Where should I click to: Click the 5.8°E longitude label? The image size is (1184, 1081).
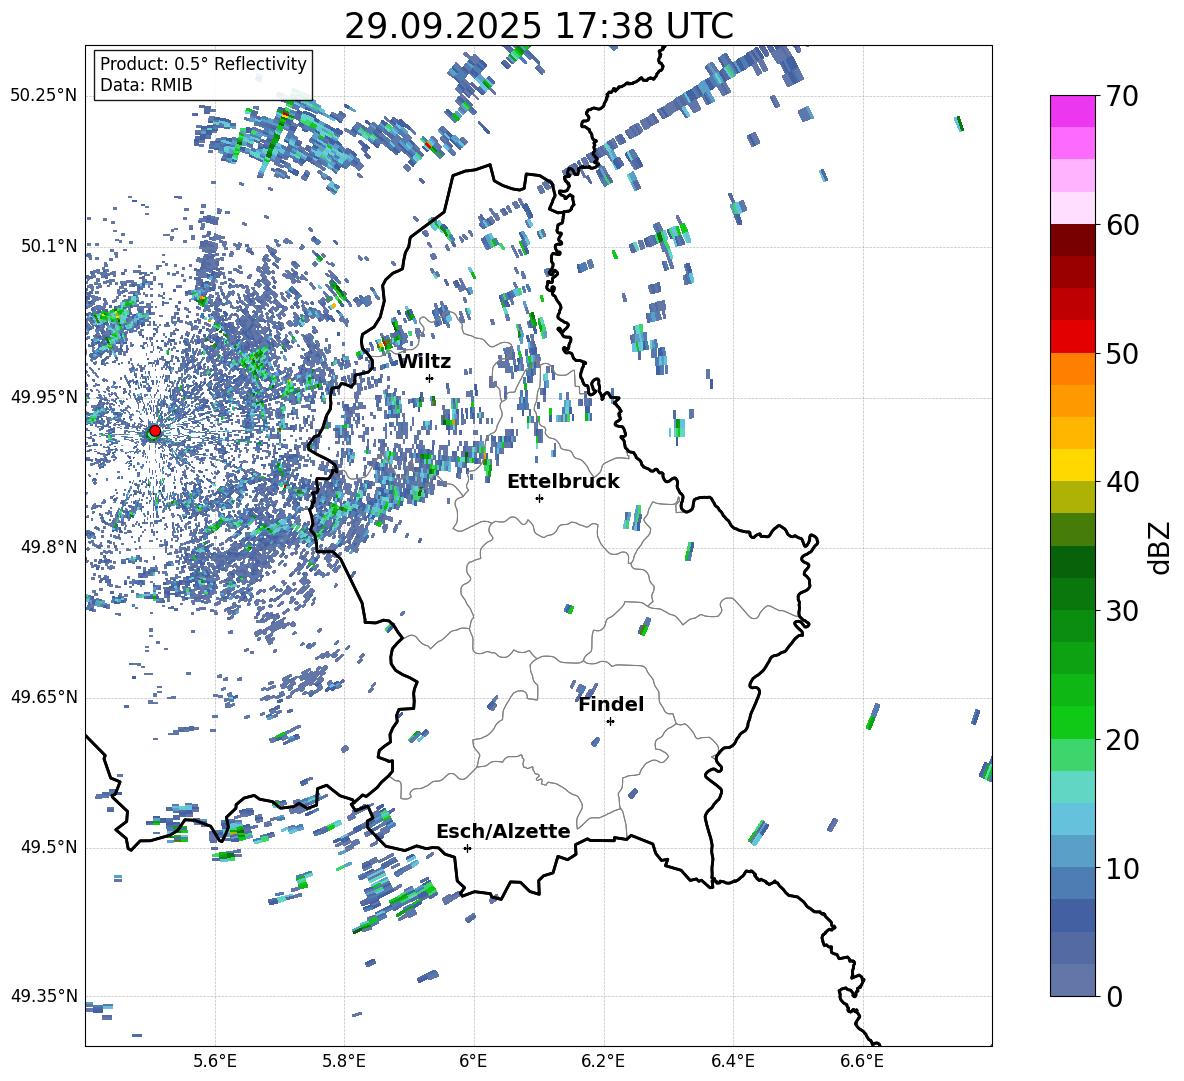344,1061
